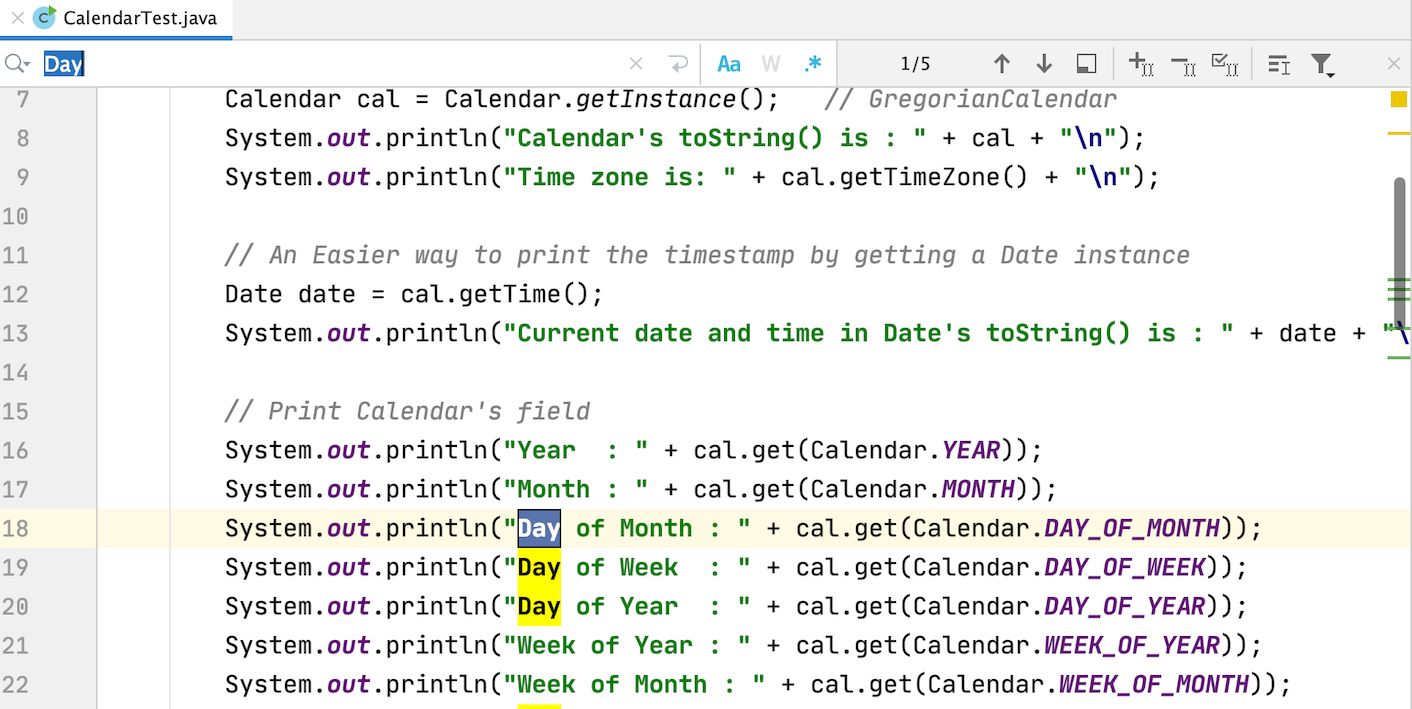Viewport: 1412px width, 709px height.
Task: Enable regex search mode
Action: tap(812, 63)
